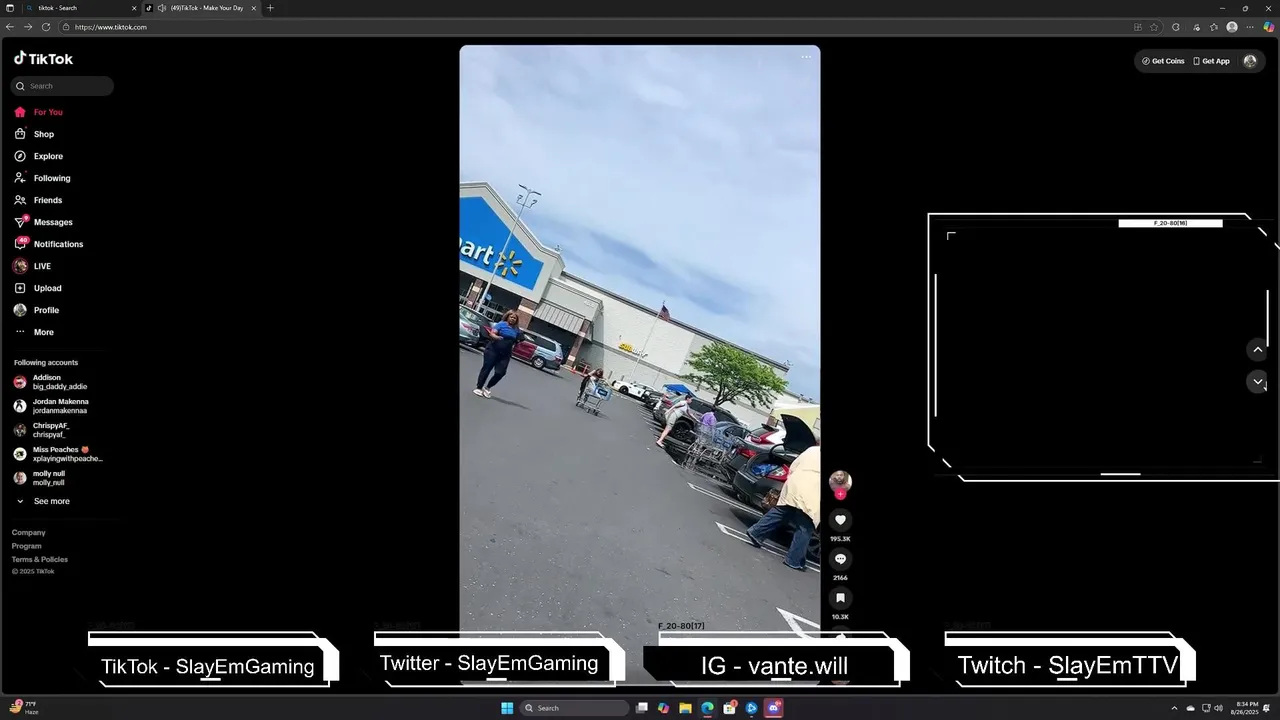Open Task View from the taskbar
The image size is (1280, 720).
[642, 708]
